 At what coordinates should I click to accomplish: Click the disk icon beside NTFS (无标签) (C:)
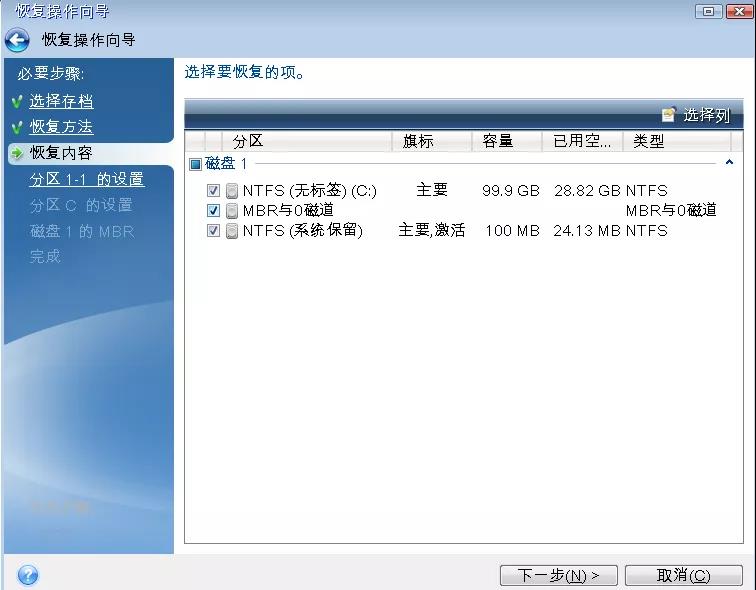click(x=232, y=191)
